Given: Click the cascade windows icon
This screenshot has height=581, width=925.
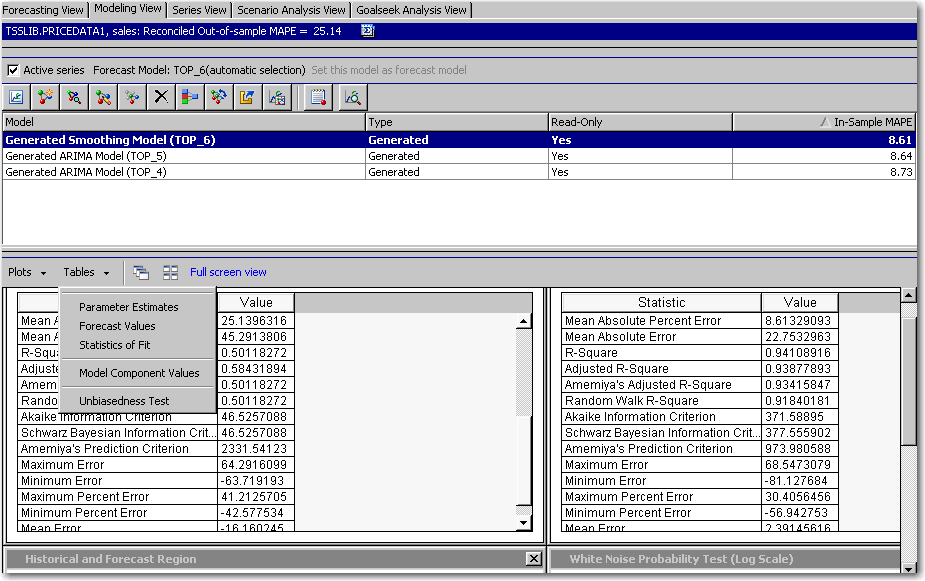Looking at the screenshot, I should point(141,272).
